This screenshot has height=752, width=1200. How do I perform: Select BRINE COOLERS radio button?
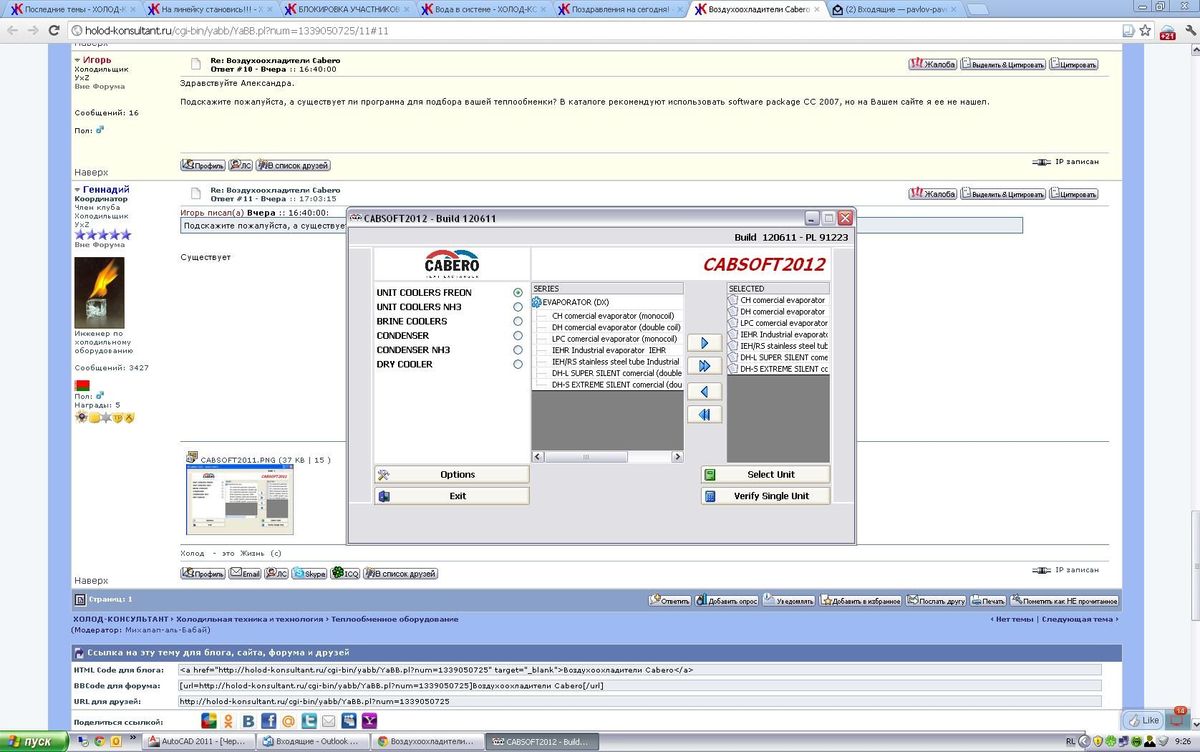[518, 321]
